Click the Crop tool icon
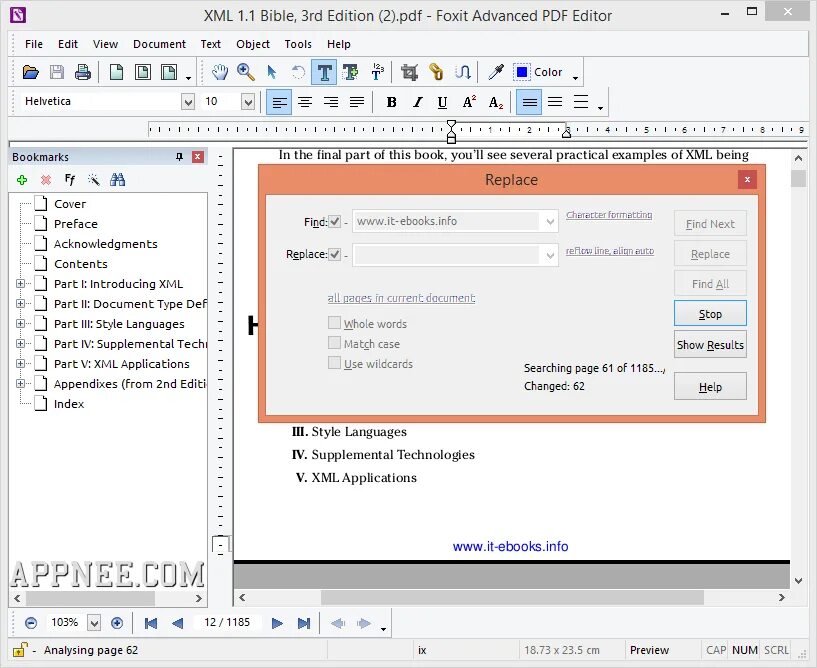 [x=410, y=72]
